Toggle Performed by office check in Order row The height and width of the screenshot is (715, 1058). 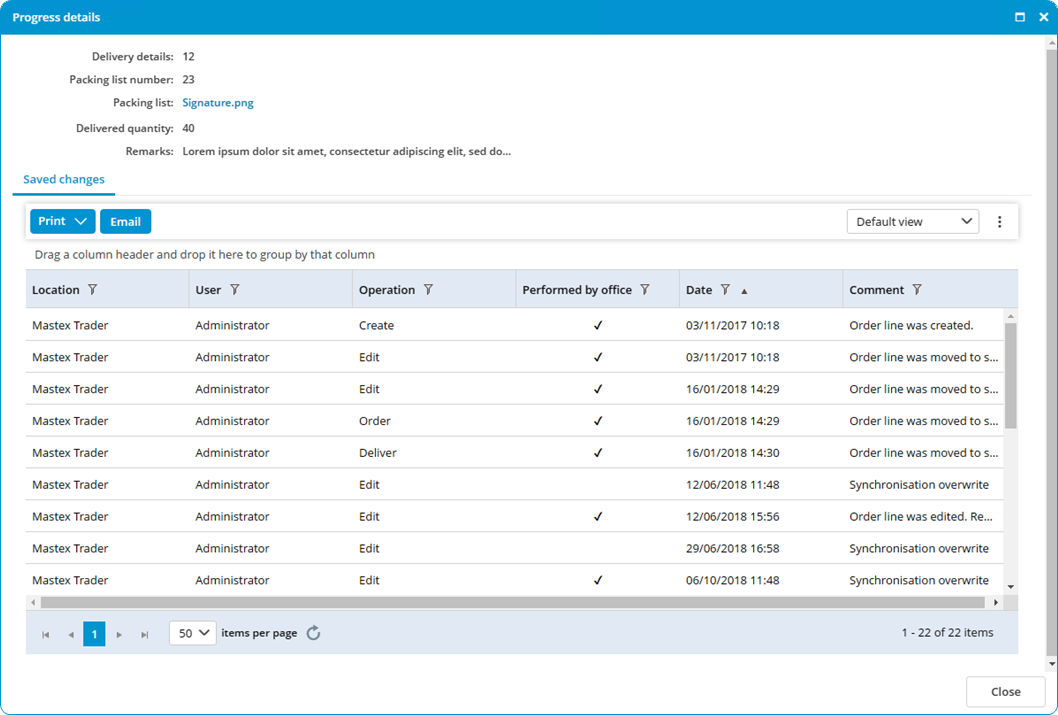pyautogui.click(x=598, y=421)
